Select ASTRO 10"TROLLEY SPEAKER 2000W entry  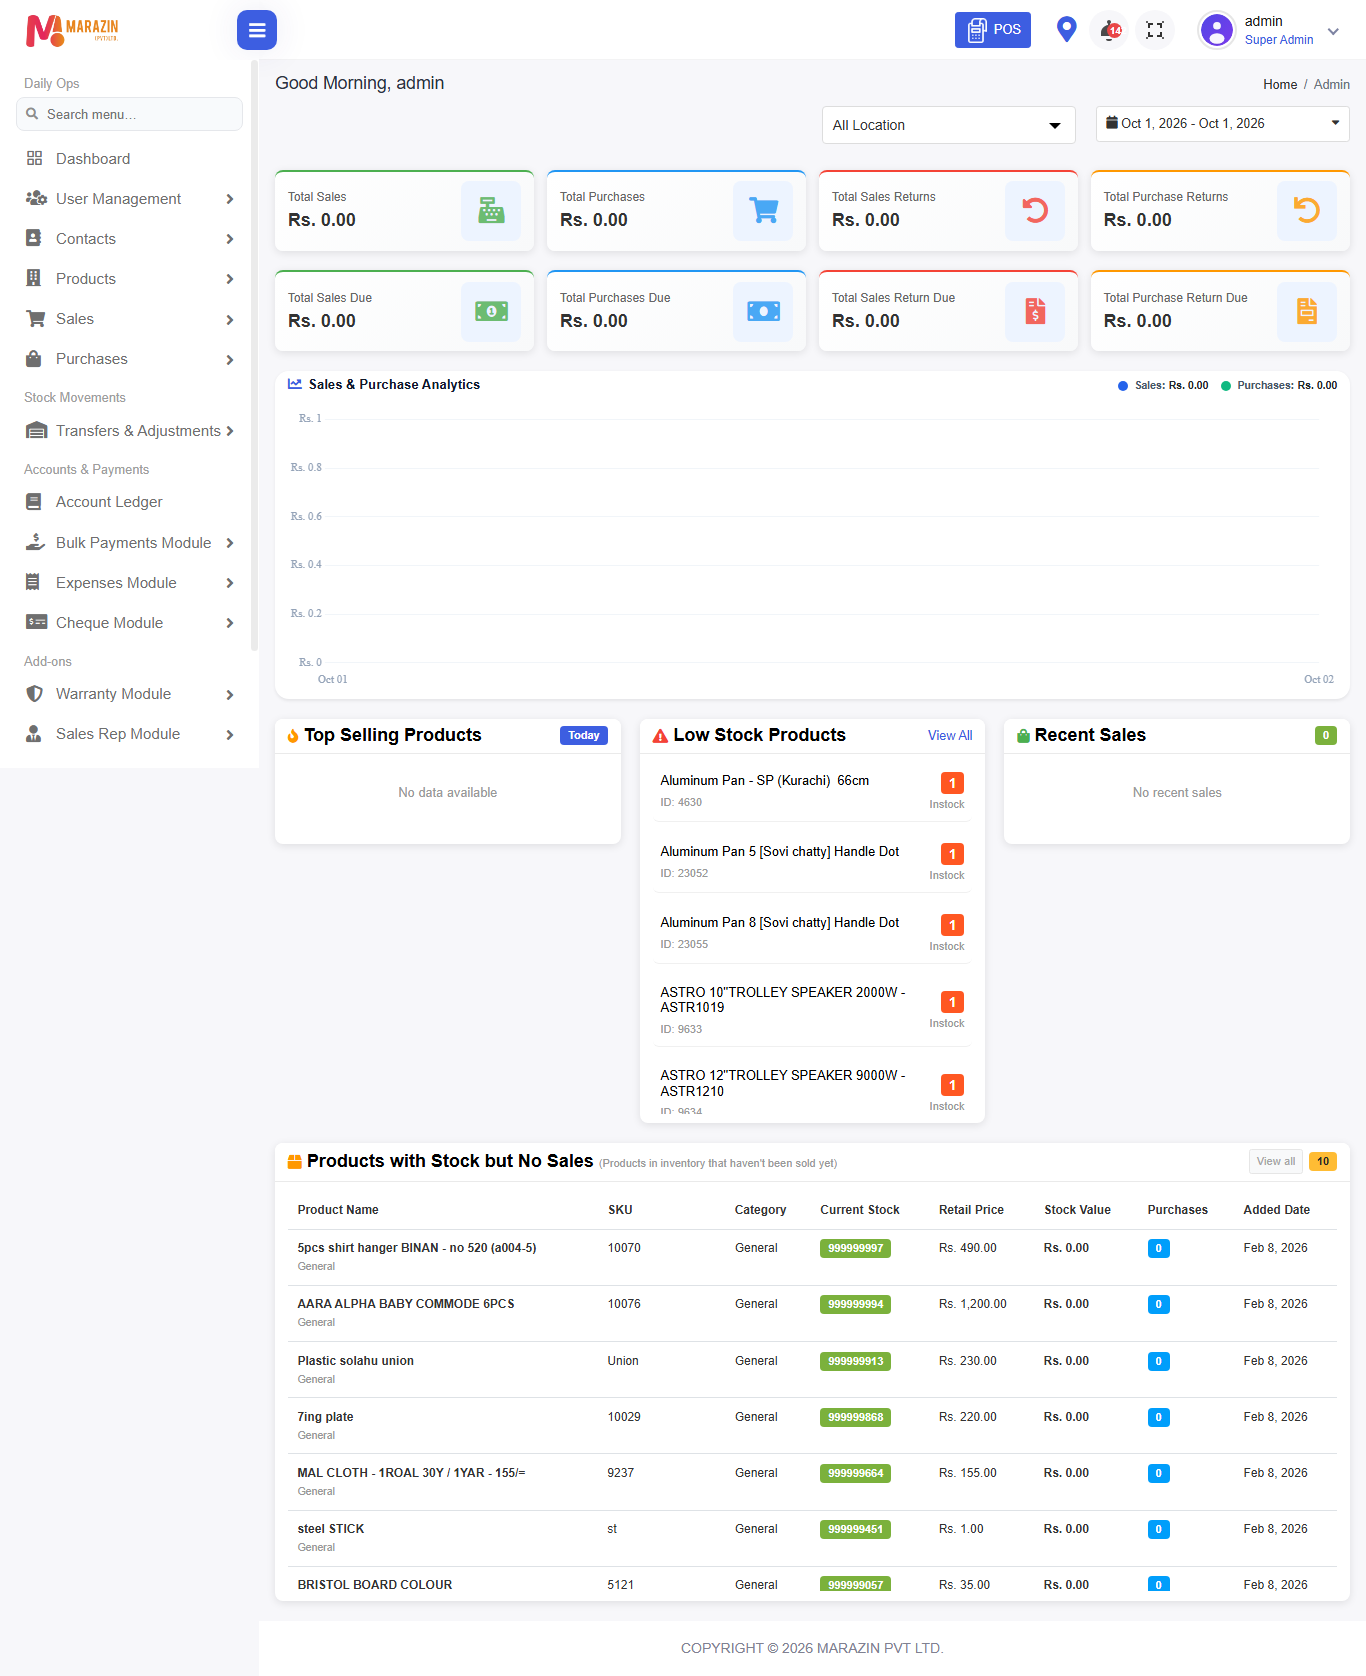click(812, 1009)
